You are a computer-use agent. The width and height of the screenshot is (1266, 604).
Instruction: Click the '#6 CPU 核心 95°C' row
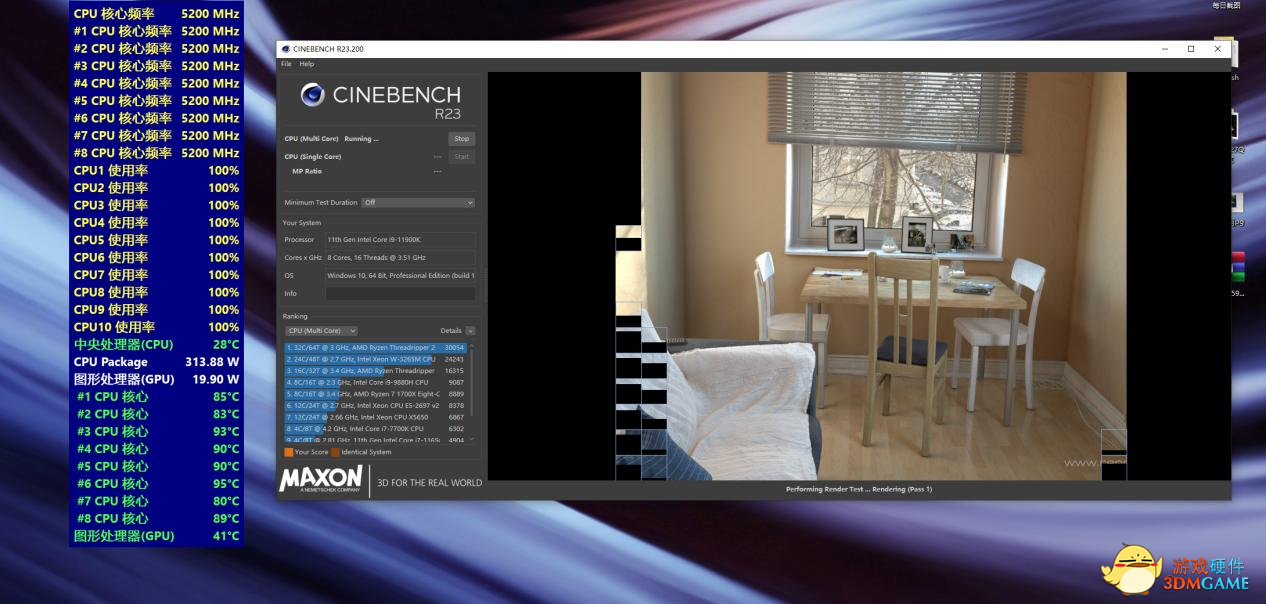157,484
